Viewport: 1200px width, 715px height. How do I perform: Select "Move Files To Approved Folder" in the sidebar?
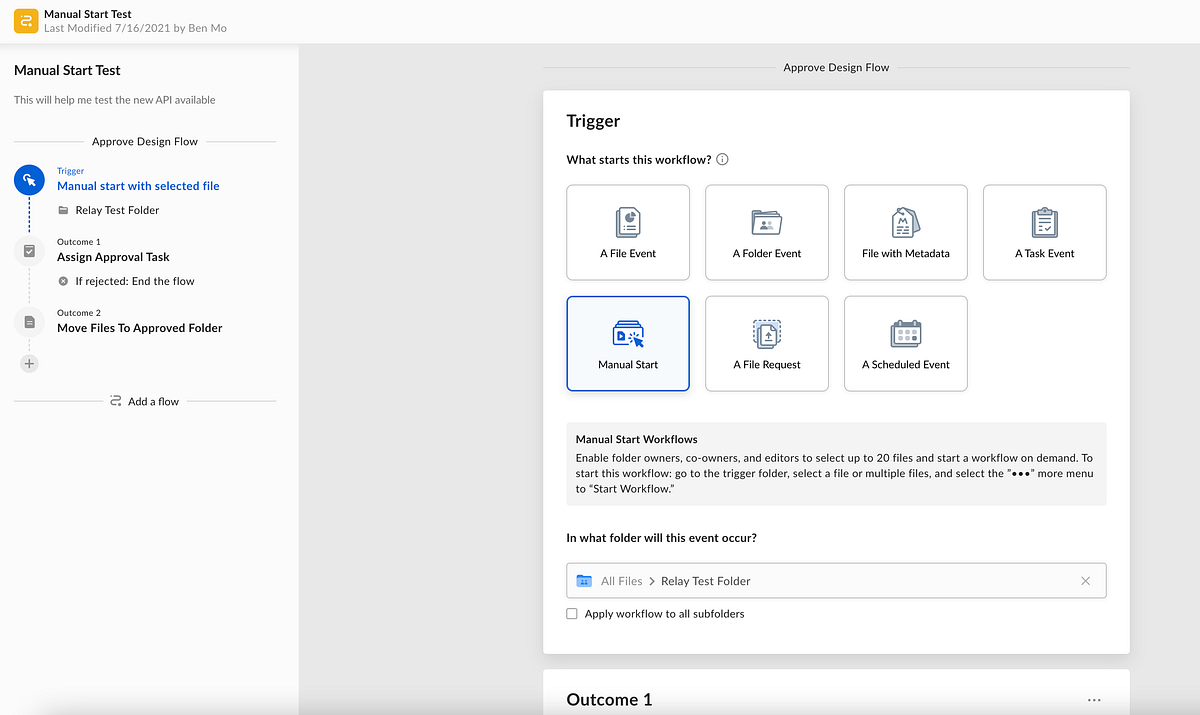[139, 328]
